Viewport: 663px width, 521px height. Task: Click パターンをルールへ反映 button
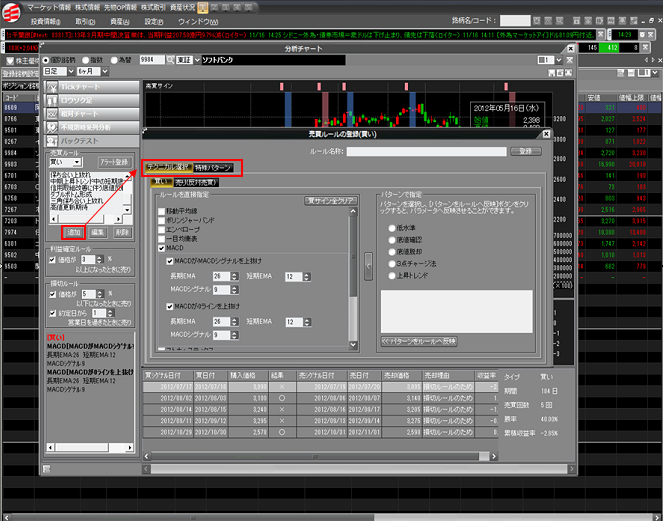(419, 341)
